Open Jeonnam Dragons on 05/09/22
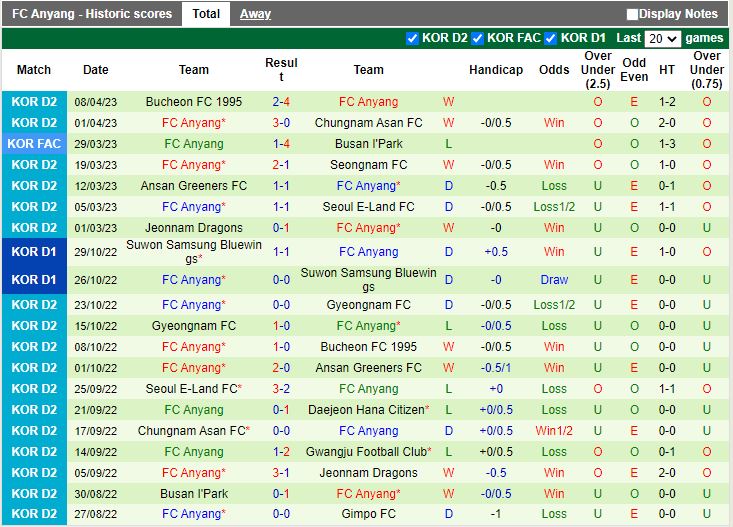 tap(368, 473)
